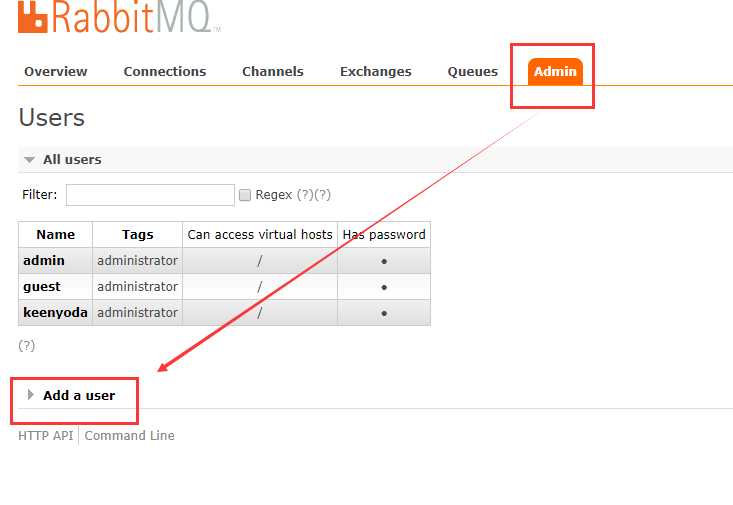Click the Users page heading
Image resolution: width=733 pixels, height=505 pixels.
[x=51, y=117]
